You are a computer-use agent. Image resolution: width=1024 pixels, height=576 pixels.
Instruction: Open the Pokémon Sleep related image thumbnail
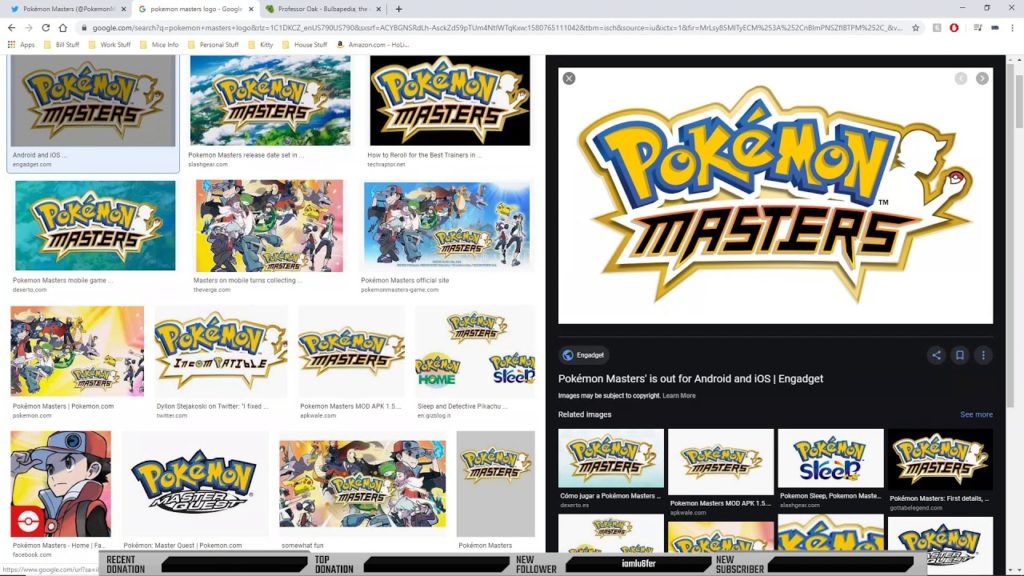(830, 457)
